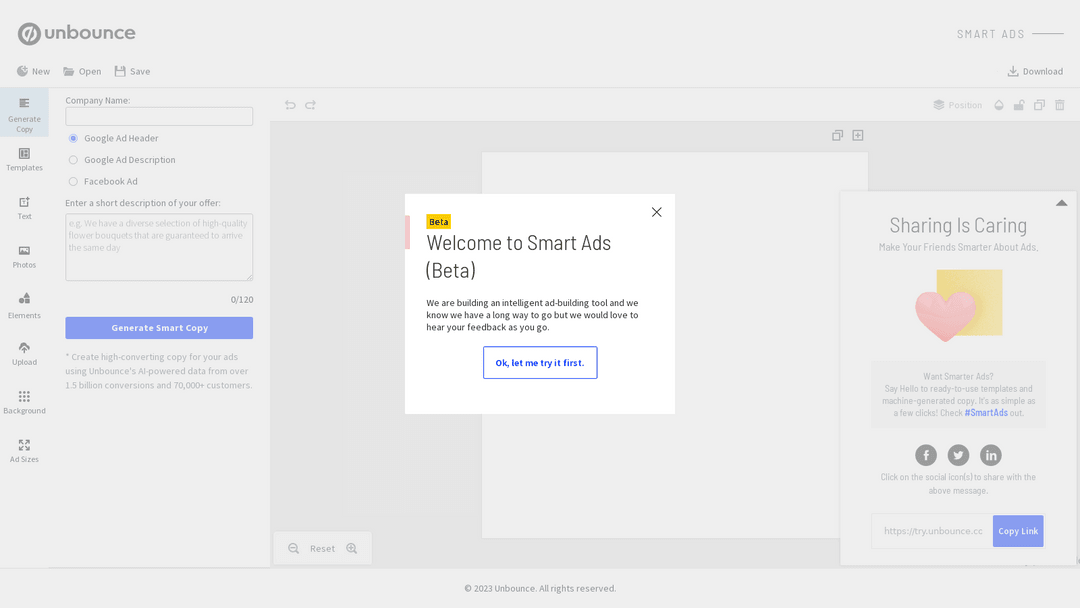The width and height of the screenshot is (1080, 608).
Task: Zoom out the canvas
Action: click(x=293, y=548)
